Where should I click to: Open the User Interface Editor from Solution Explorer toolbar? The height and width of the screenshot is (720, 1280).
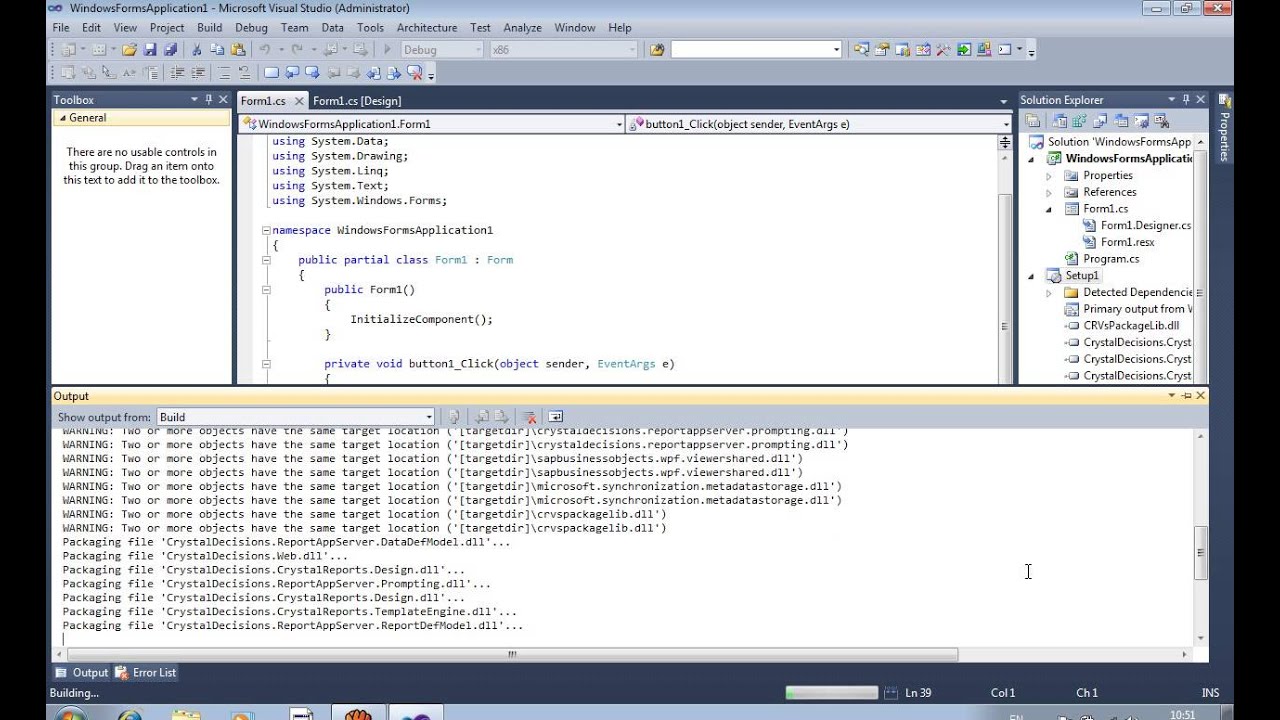tap(1121, 121)
